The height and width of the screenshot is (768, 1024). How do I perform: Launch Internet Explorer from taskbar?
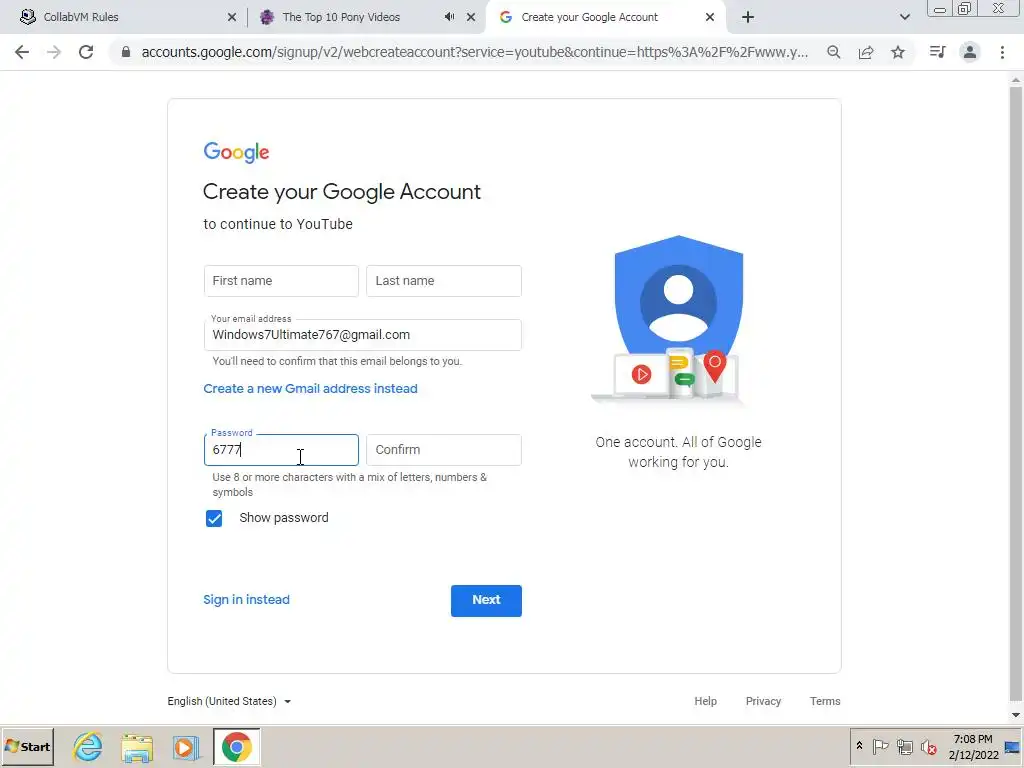pos(88,747)
